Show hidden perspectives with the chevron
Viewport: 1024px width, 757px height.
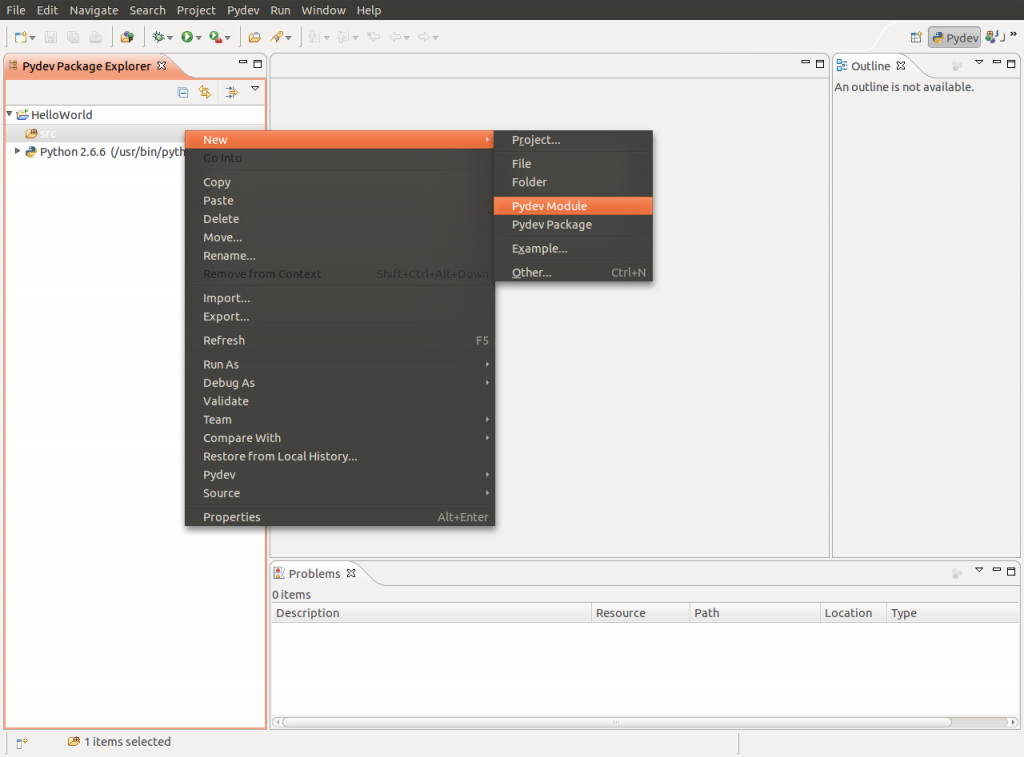(1014, 34)
